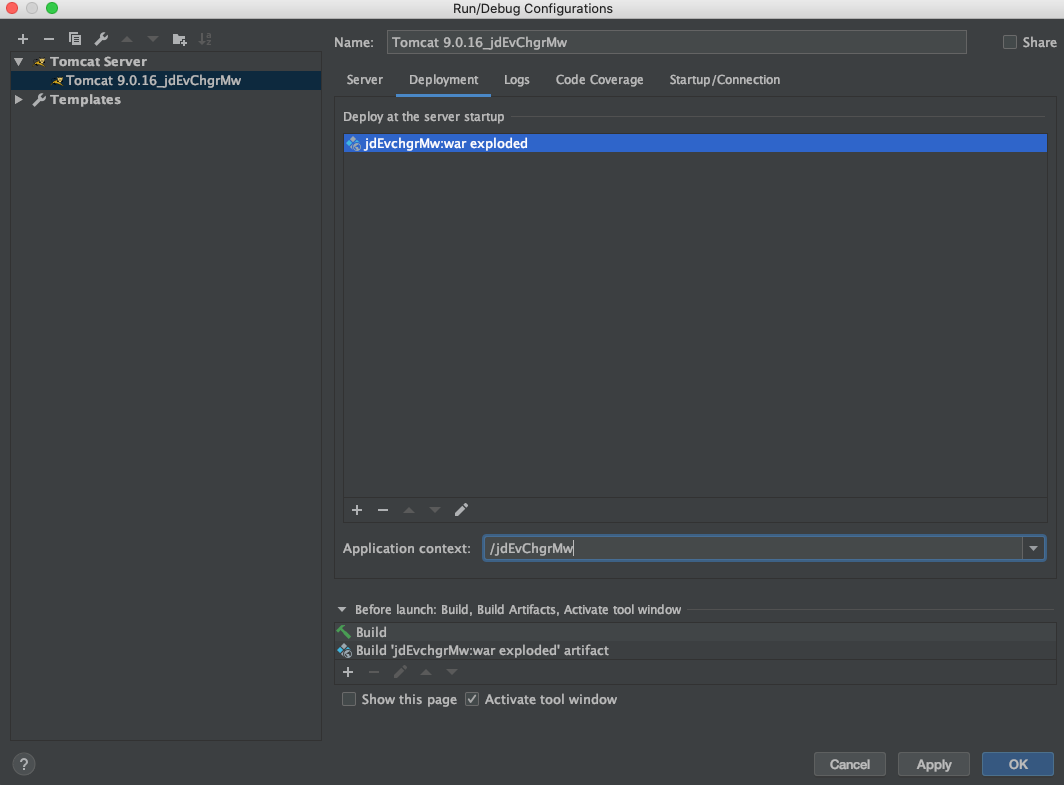Image resolution: width=1064 pixels, height=785 pixels.
Task: Collapse the Before launch section
Action: coord(342,609)
